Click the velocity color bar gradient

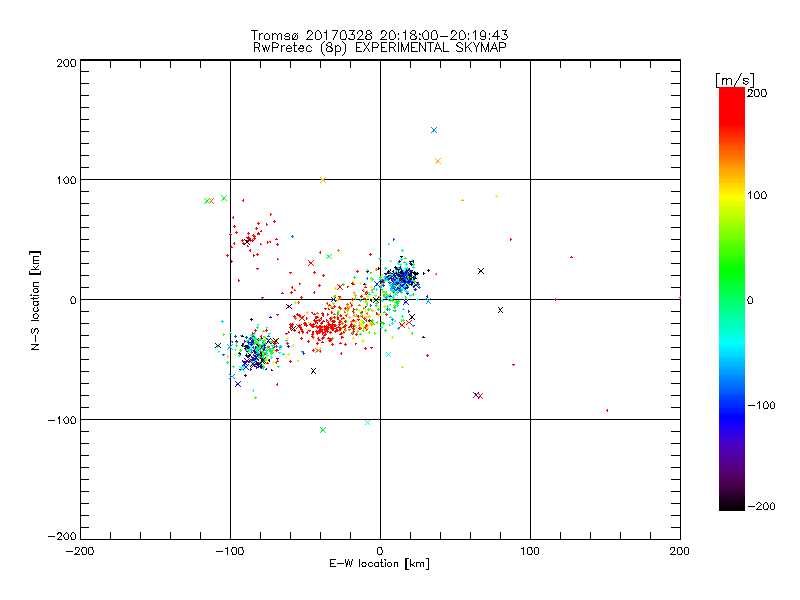(732, 298)
